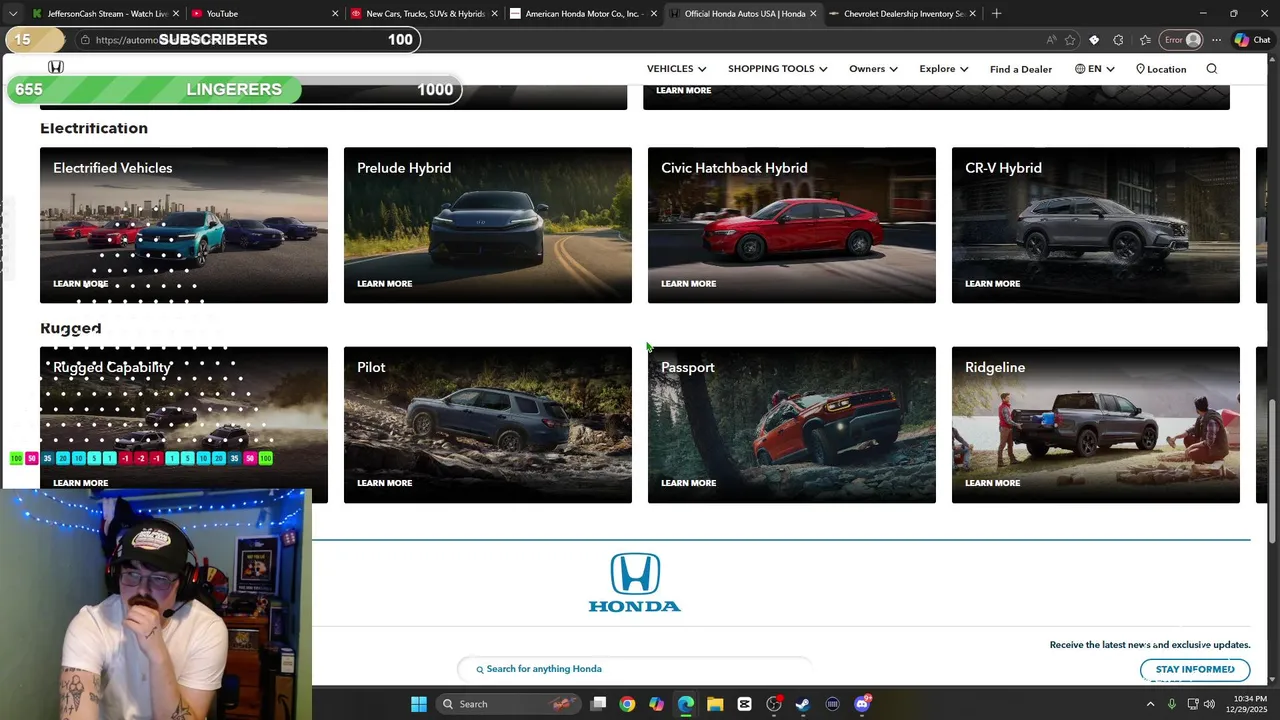The width and height of the screenshot is (1280, 720).
Task: Set Location in the header
Action: click(1160, 69)
